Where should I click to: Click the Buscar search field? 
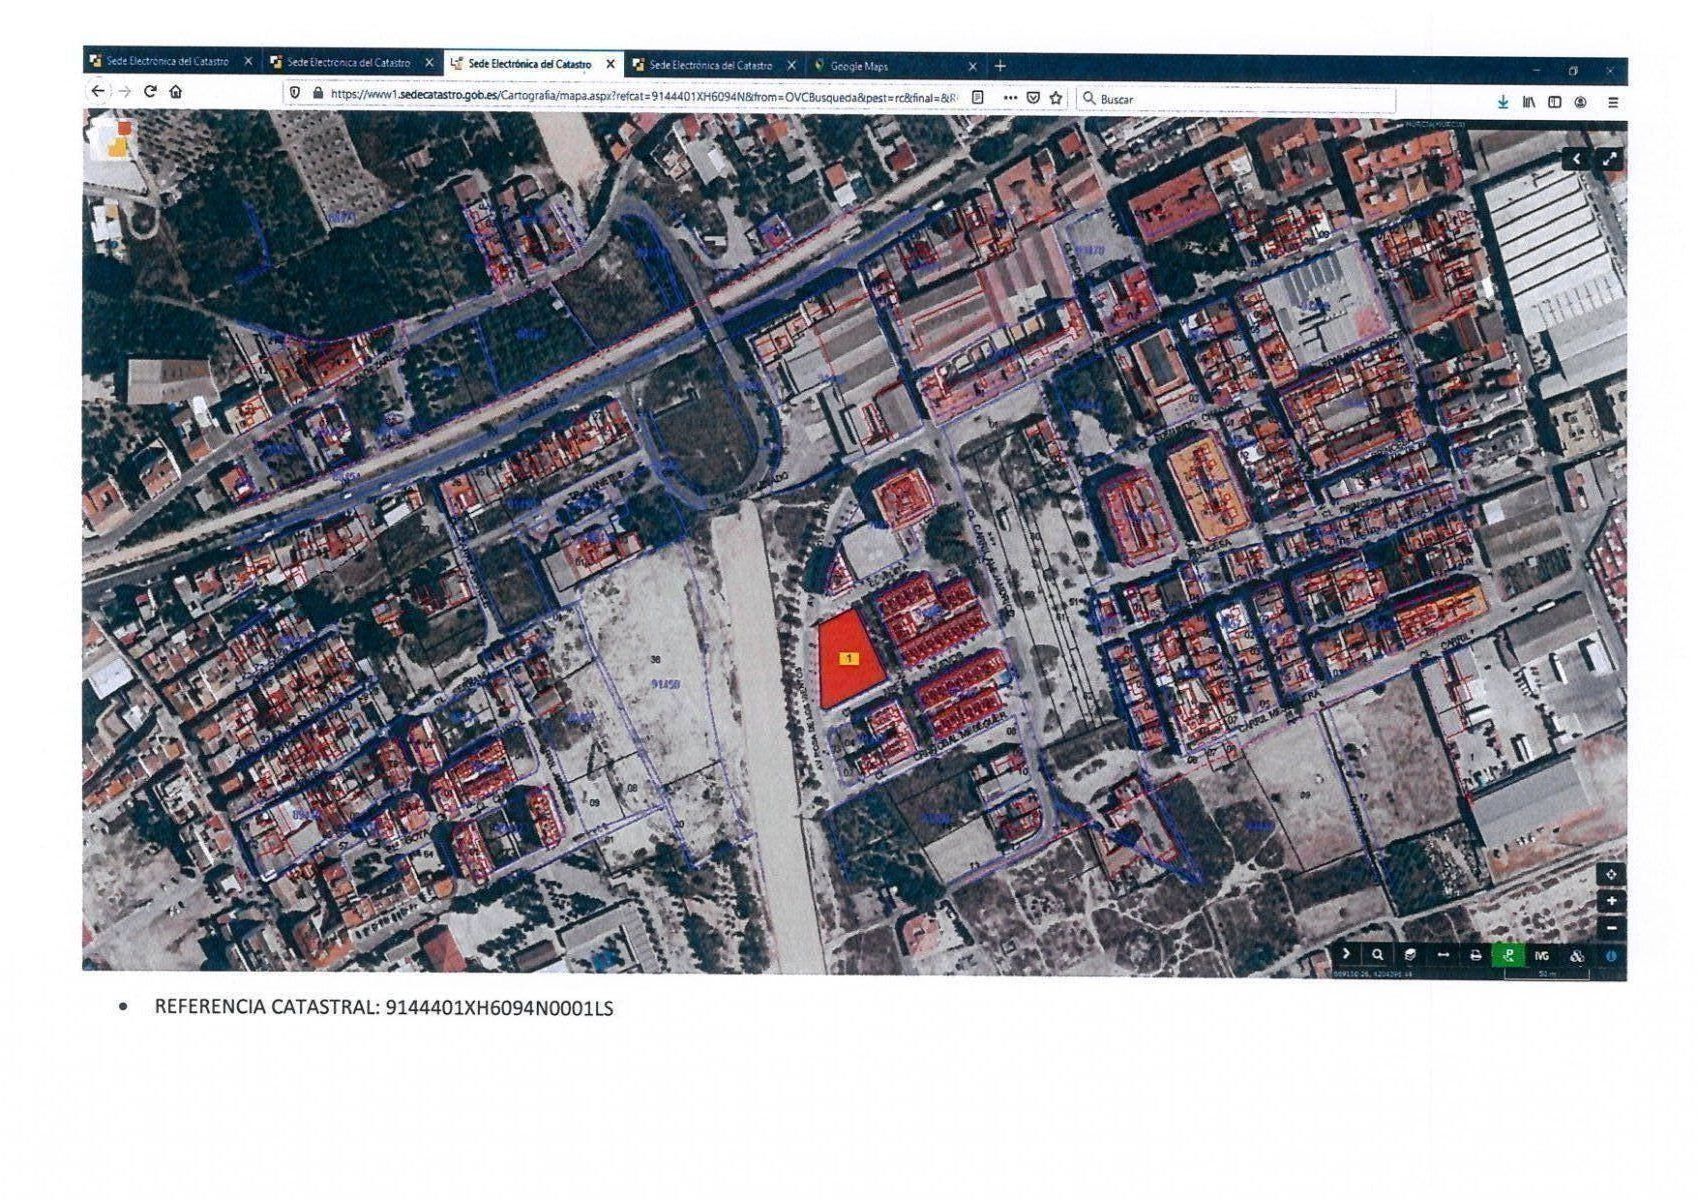[x=1240, y=99]
